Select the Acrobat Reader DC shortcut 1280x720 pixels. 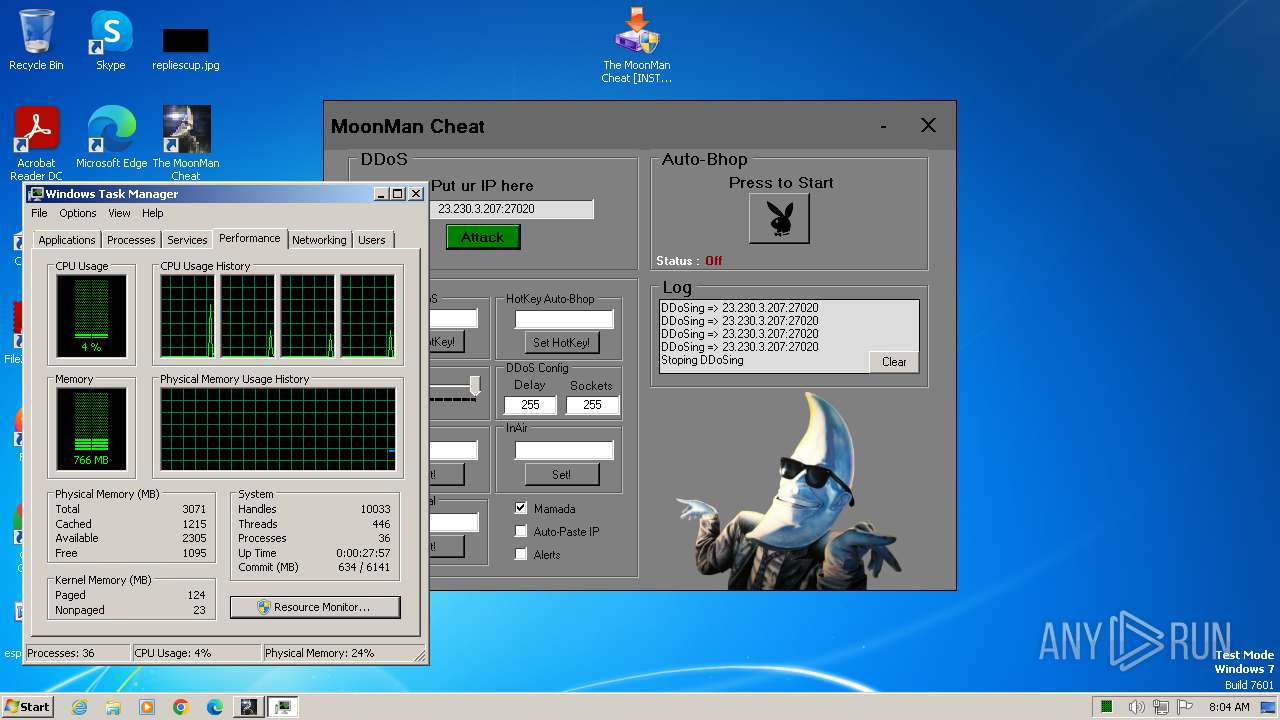(x=36, y=144)
